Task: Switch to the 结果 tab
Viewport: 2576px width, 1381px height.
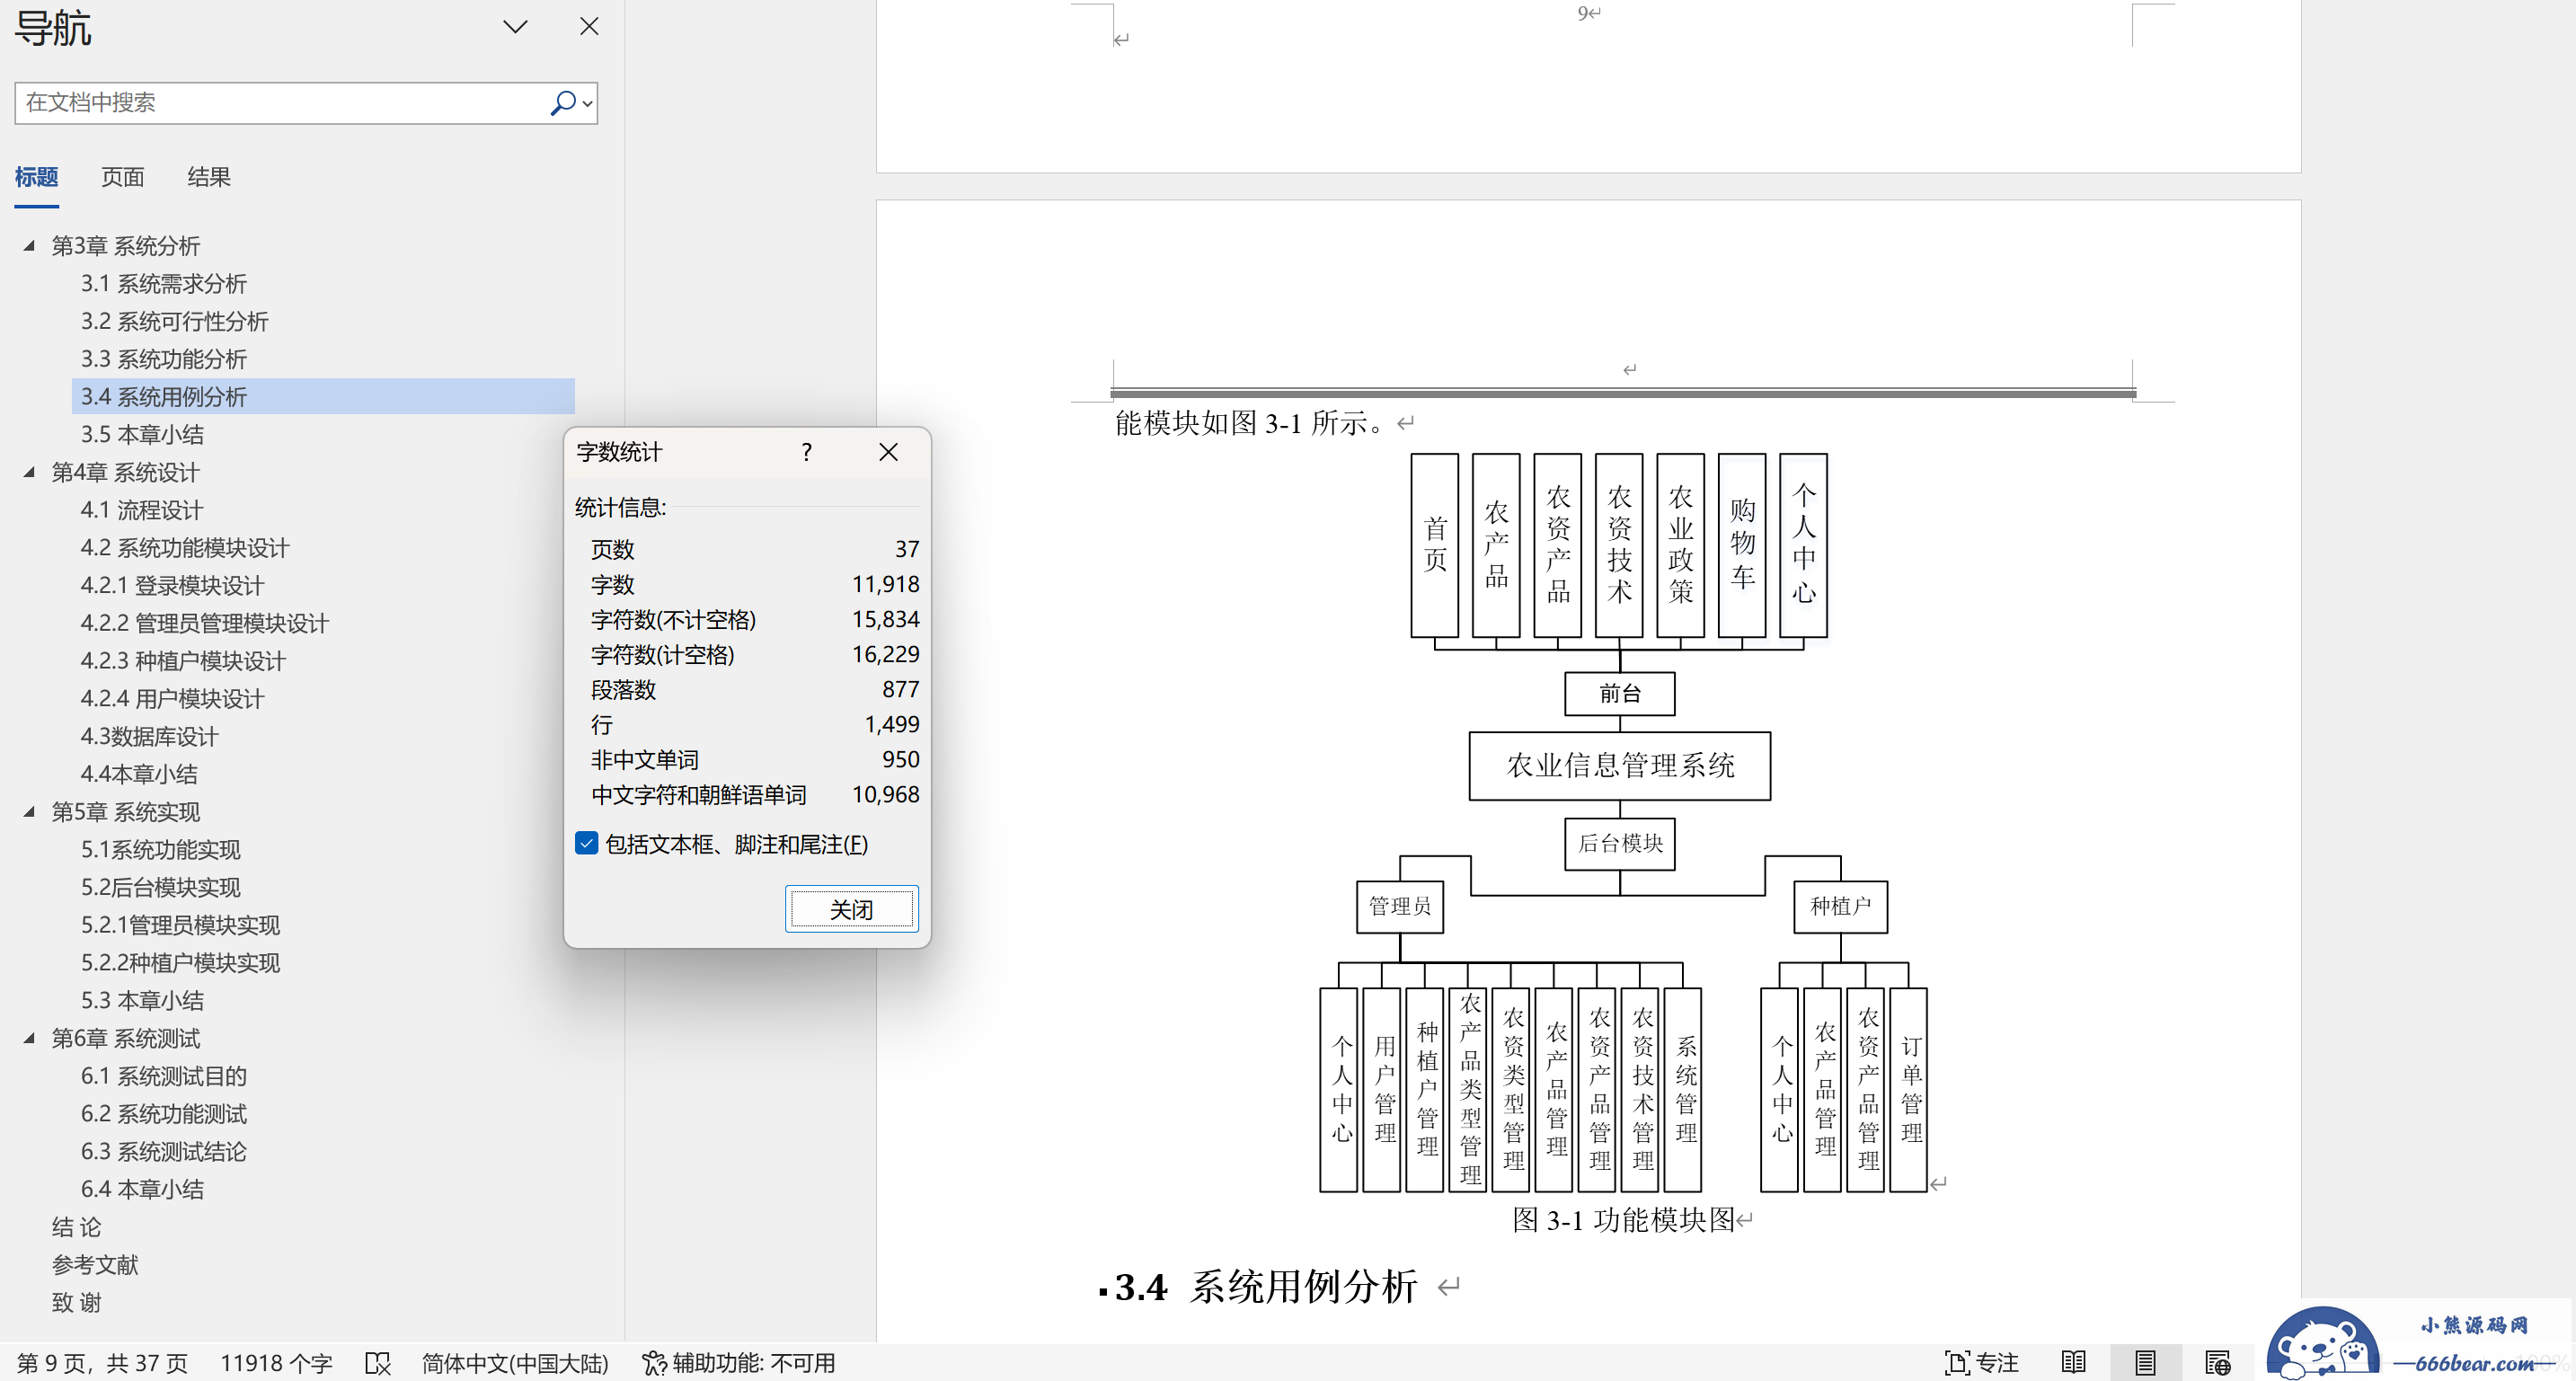Action: pyautogui.click(x=209, y=177)
